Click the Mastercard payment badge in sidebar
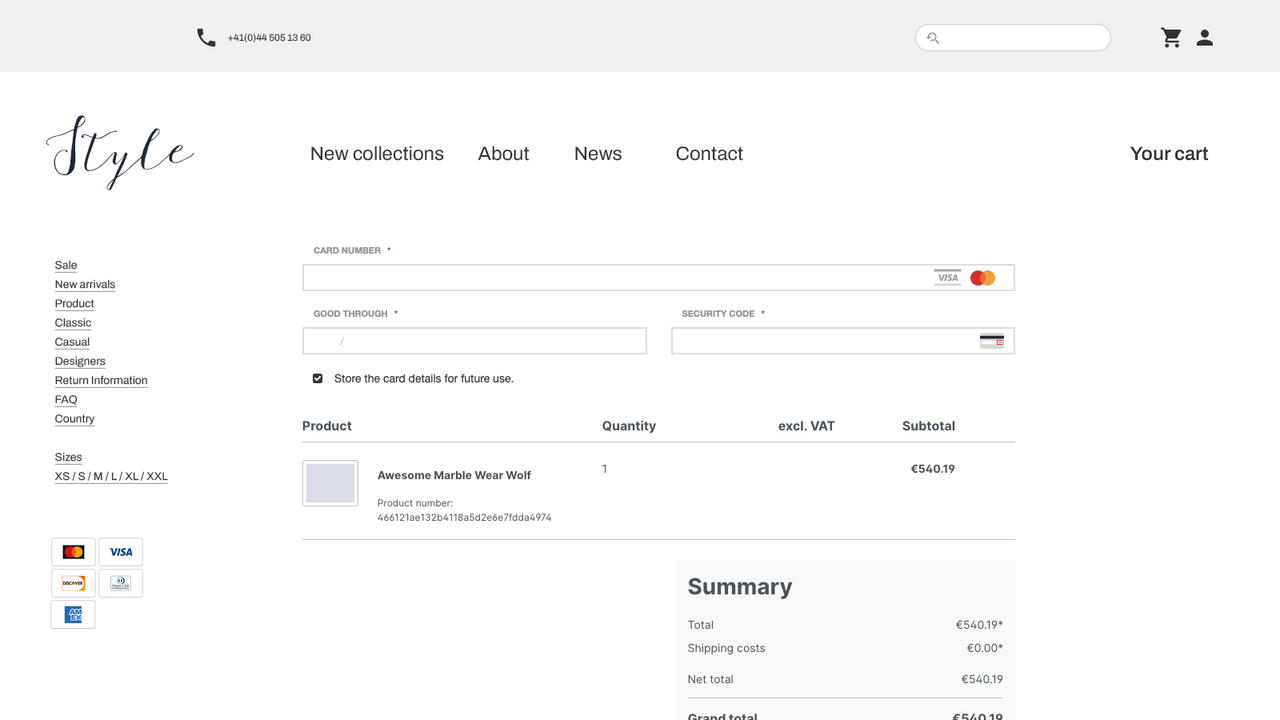The width and height of the screenshot is (1280, 720). click(73, 552)
